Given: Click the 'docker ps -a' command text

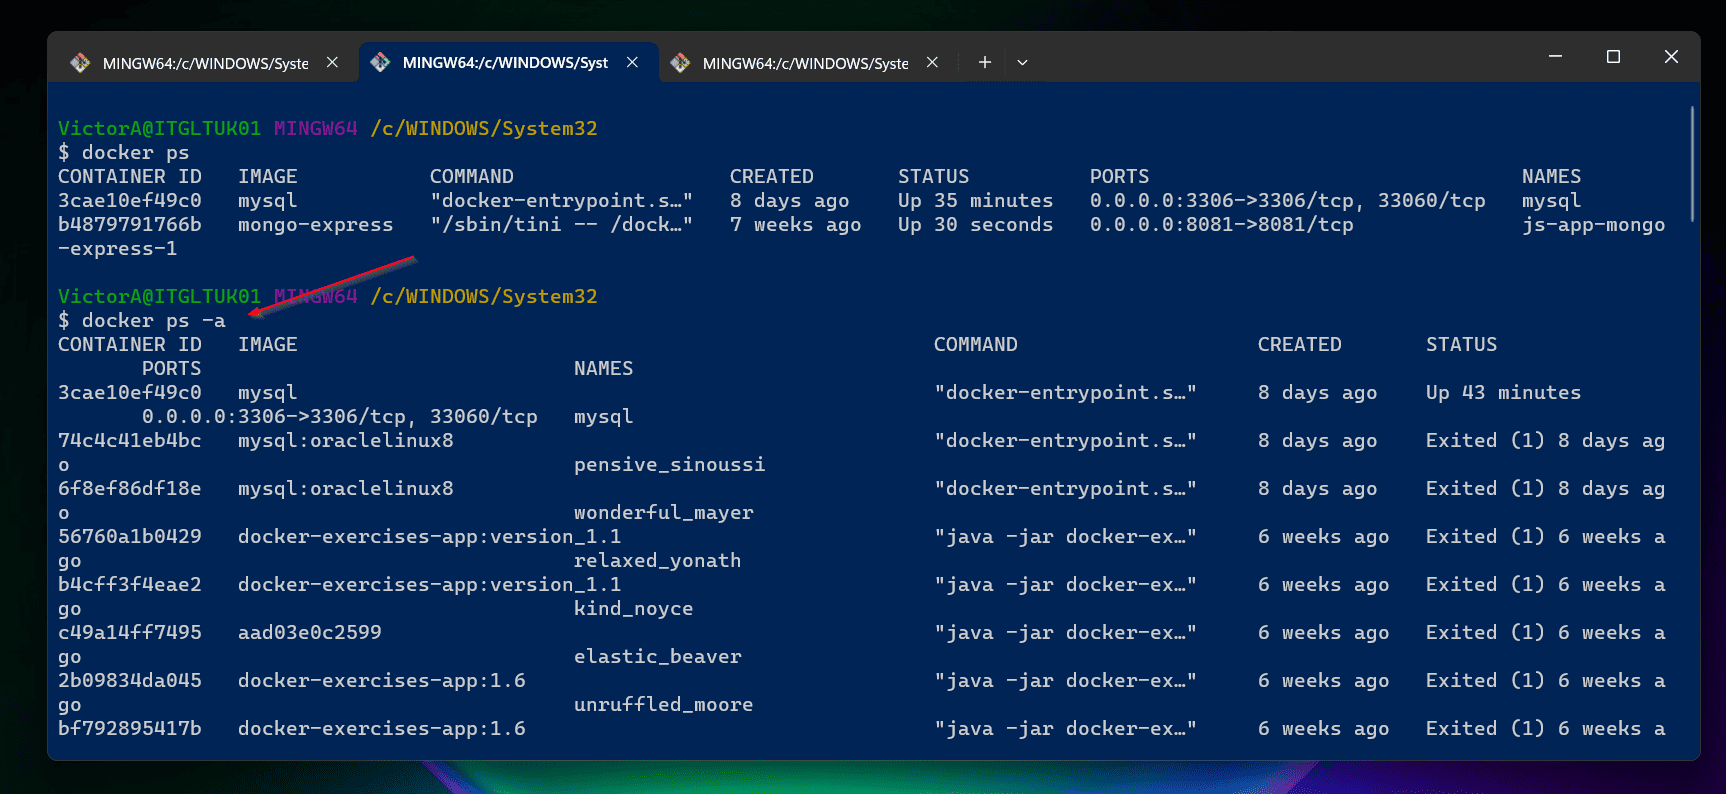Looking at the screenshot, I should tap(153, 321).
